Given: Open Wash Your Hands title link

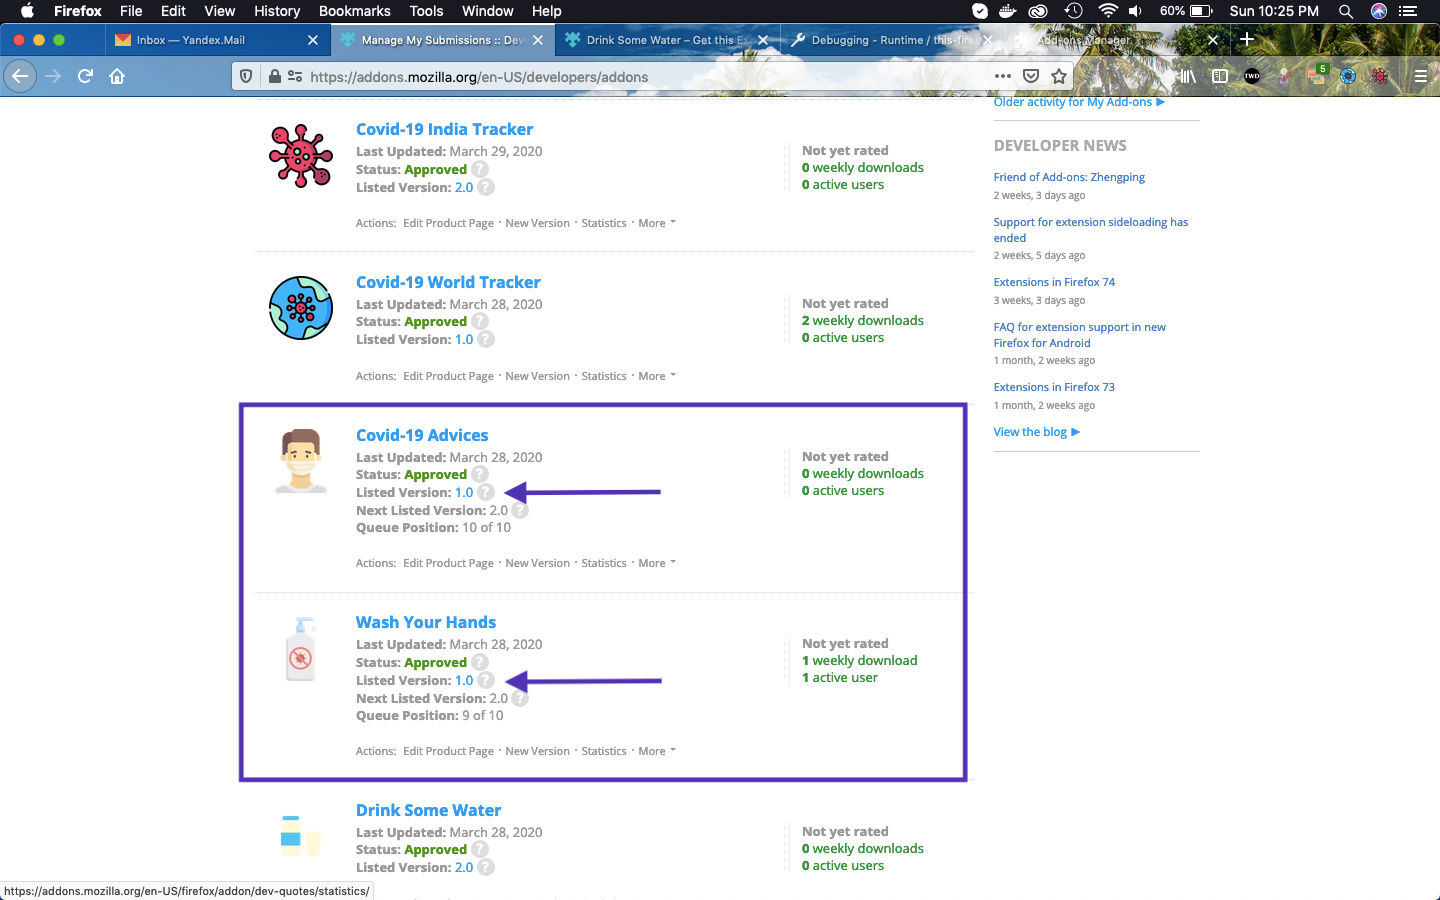Looking at the screenshot, I should 426,622.
